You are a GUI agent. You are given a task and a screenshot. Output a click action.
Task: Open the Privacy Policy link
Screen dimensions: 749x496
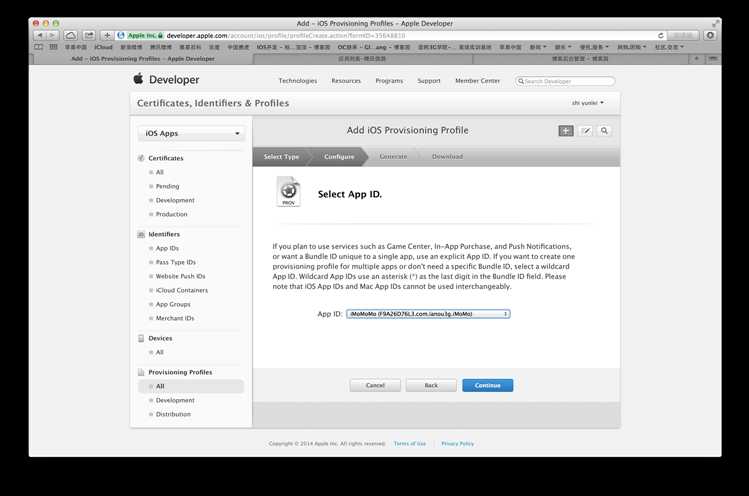pyautogui.click(x=458, y=444)
